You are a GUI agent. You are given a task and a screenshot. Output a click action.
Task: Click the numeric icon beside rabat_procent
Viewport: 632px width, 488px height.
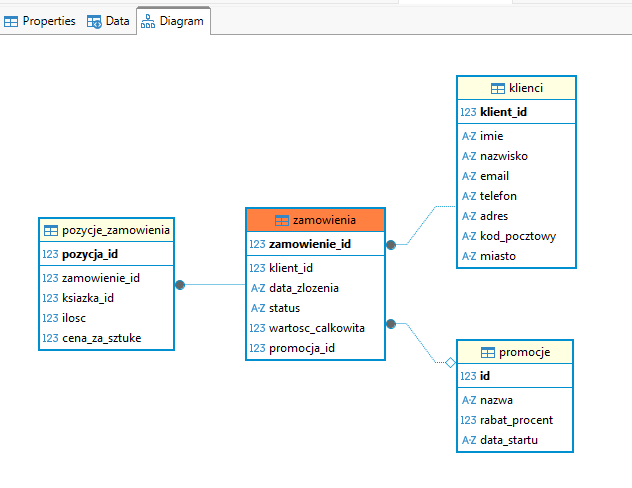(468, 420)
